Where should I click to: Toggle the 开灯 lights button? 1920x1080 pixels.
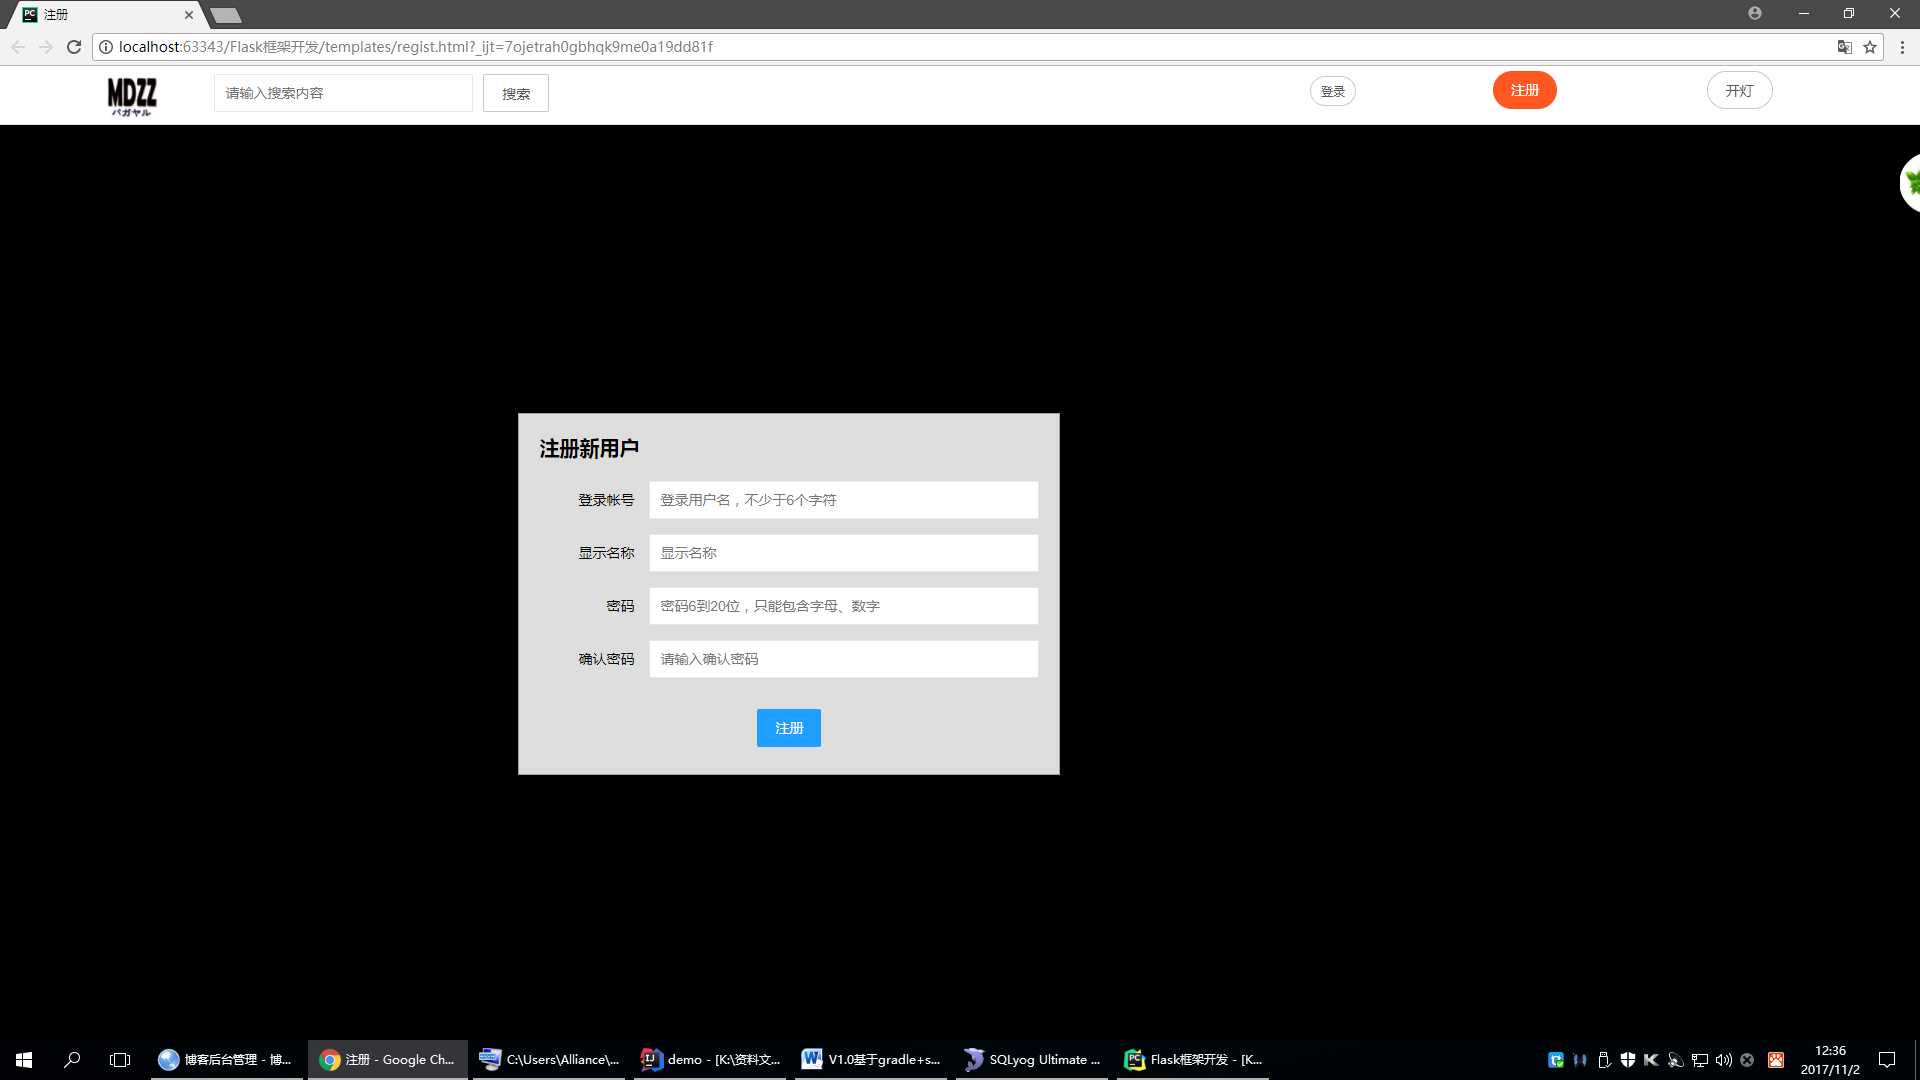click(1740, 90)
